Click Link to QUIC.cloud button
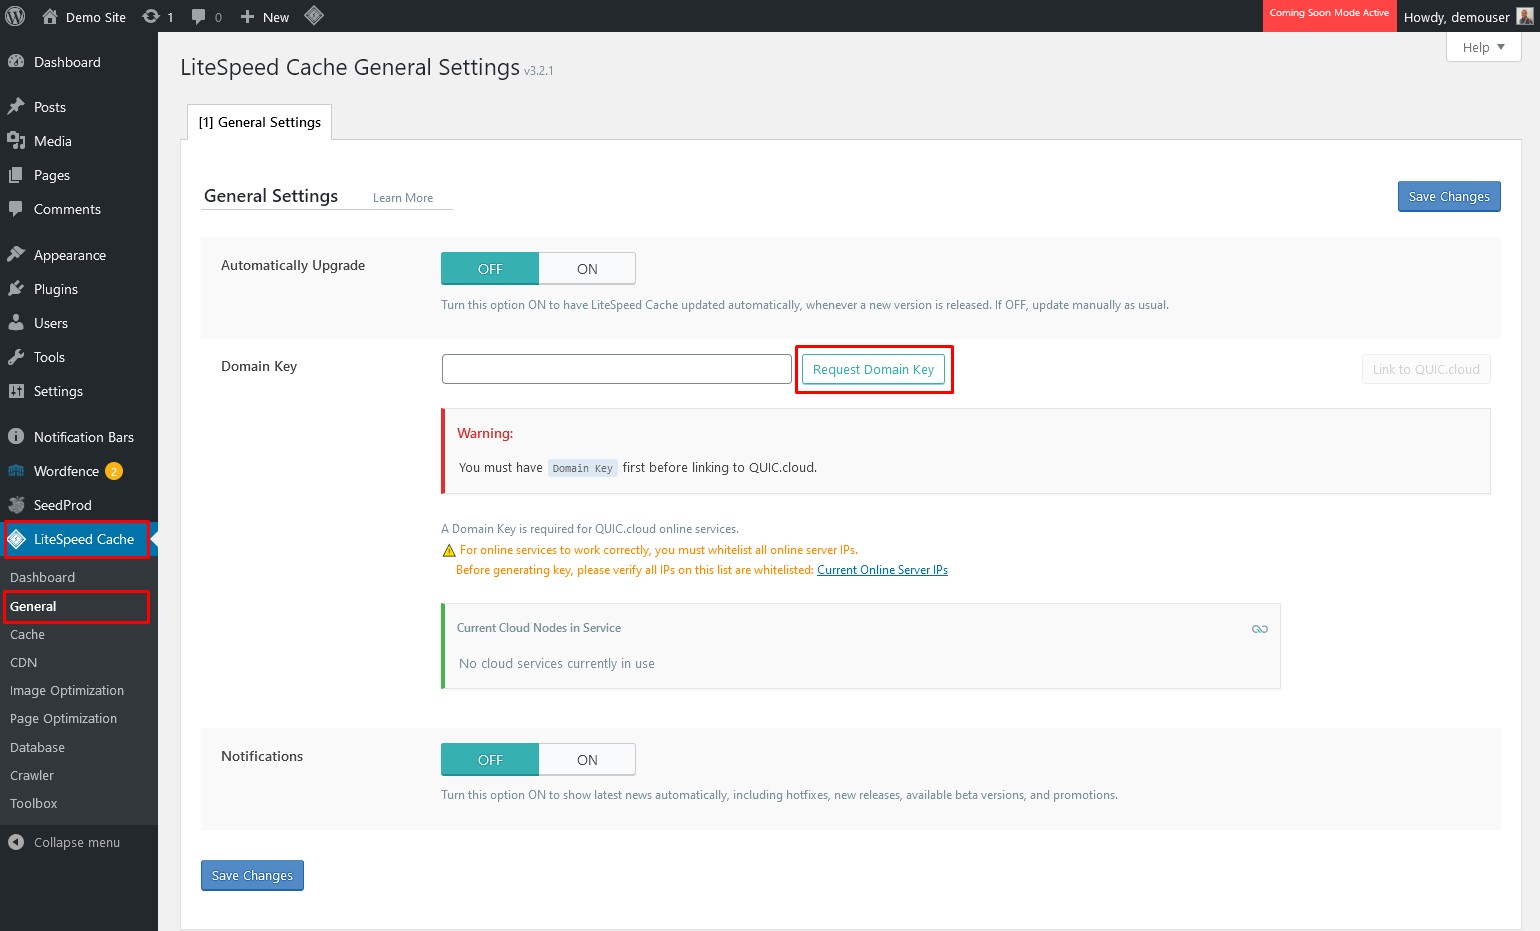1540x931 pixels. (x=1426, y=369)
